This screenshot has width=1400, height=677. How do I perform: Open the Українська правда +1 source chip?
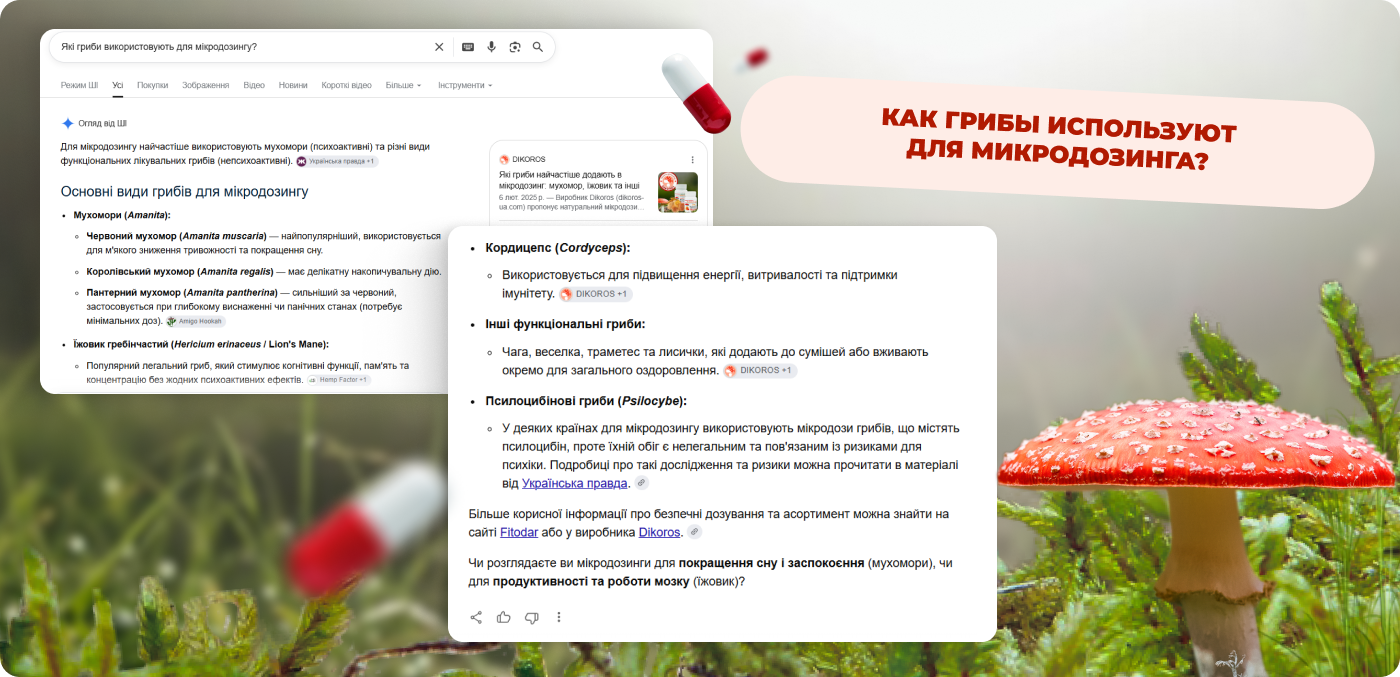(337, 161)
